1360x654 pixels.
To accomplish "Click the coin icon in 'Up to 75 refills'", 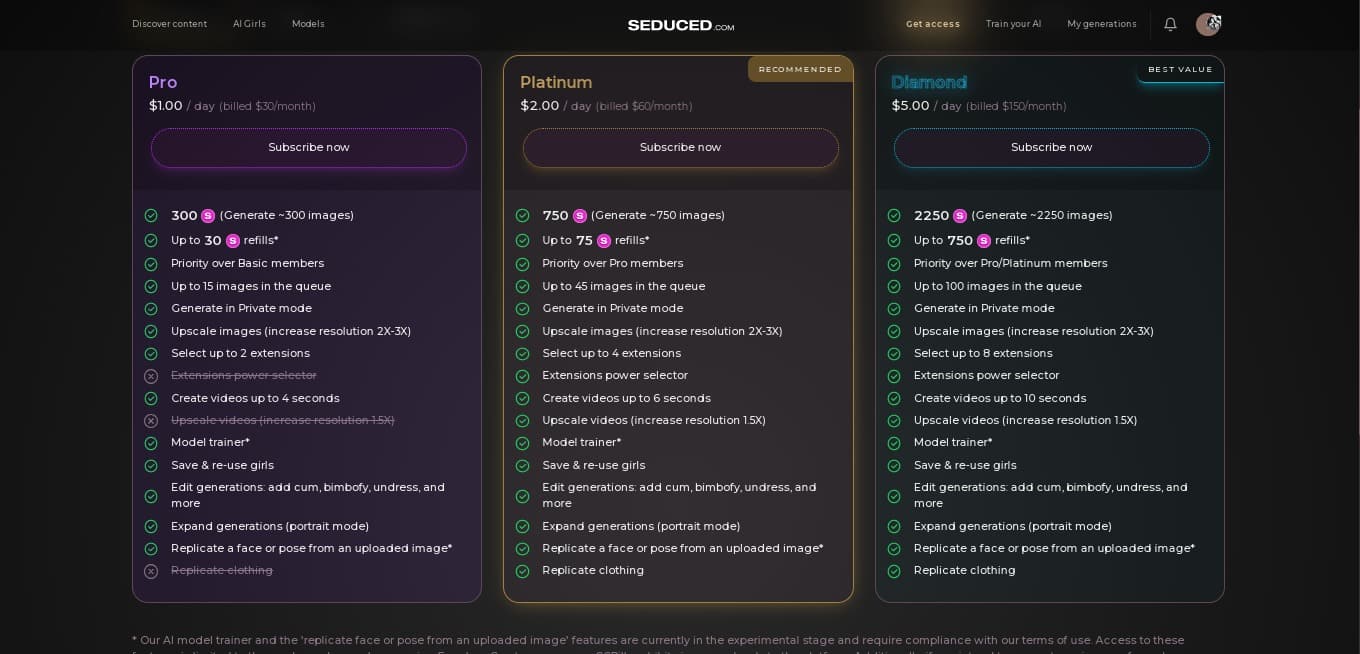I will tap(604, 241).
